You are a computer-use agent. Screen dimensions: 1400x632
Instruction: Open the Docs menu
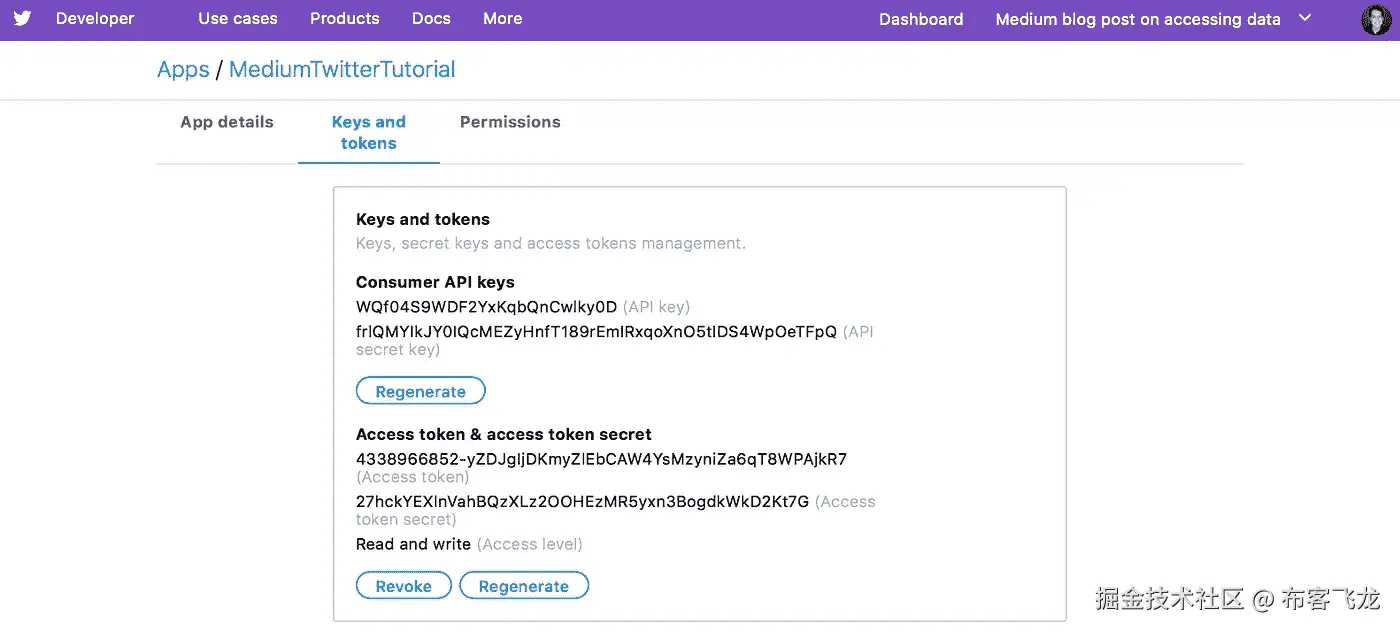431,19
